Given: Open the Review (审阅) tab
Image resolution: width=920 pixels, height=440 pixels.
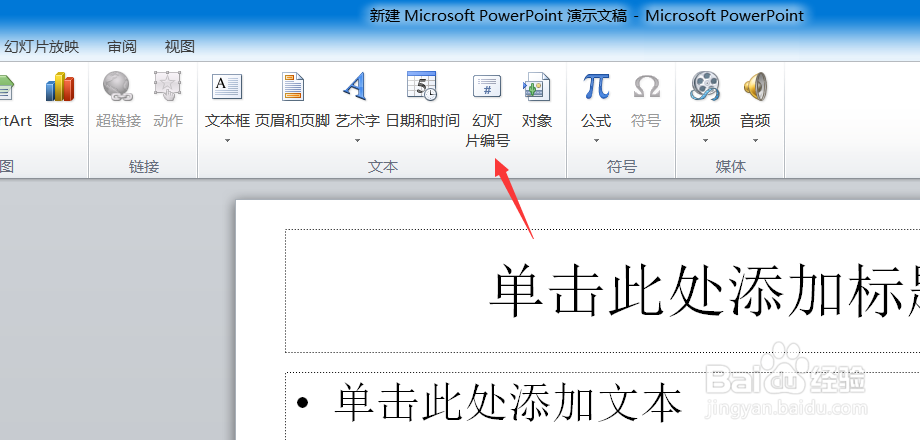Looking at the screenshot, I should pyautogui.click(x=122, y=47).
